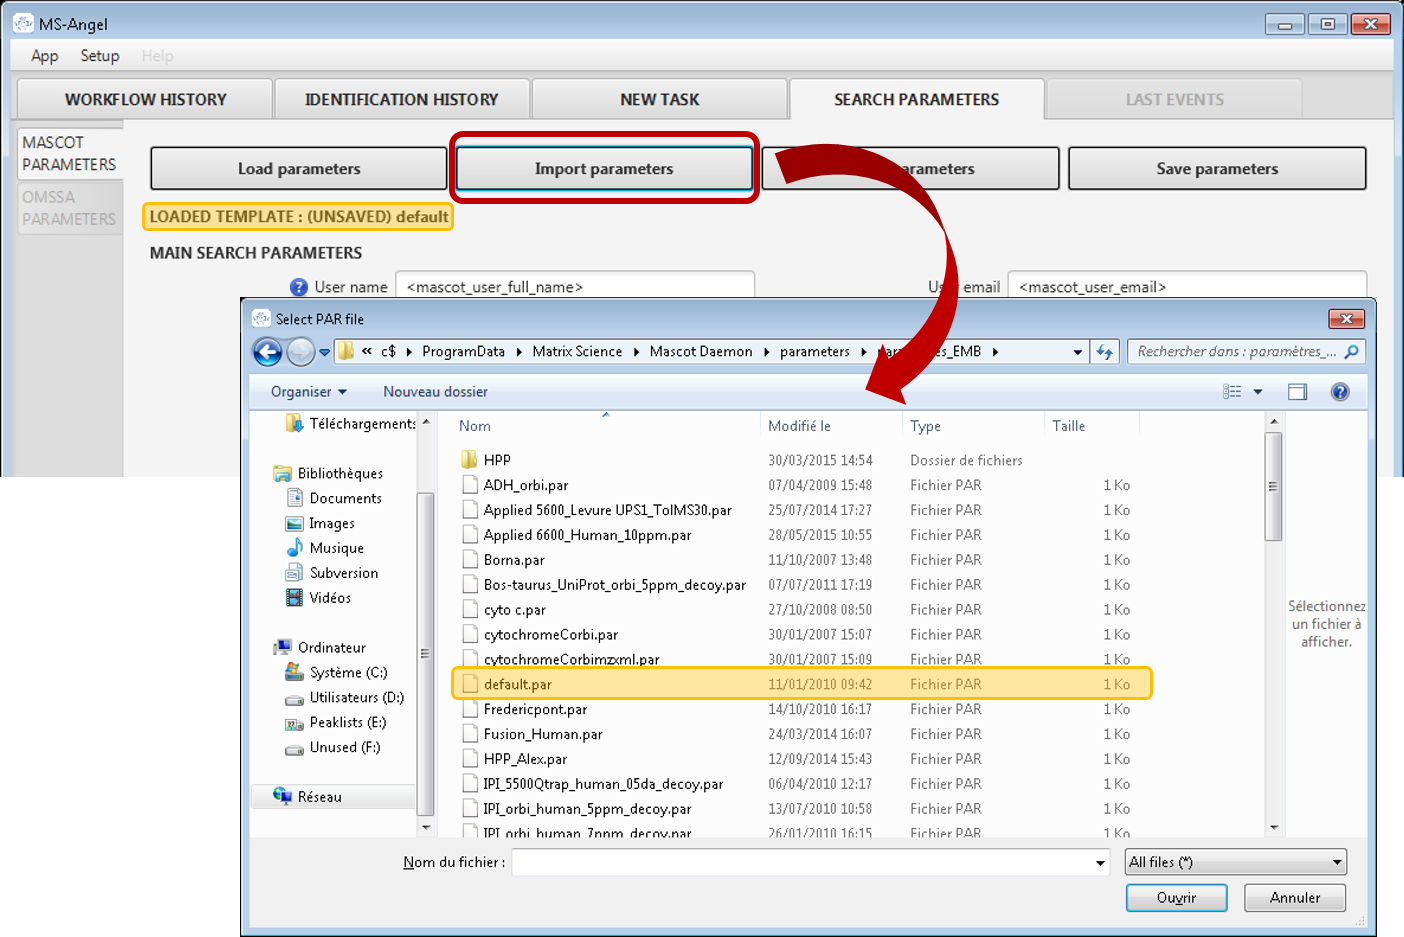Click the blue help icon beside User name
This screenshot has height=937, width=1404.
(298, 287)
